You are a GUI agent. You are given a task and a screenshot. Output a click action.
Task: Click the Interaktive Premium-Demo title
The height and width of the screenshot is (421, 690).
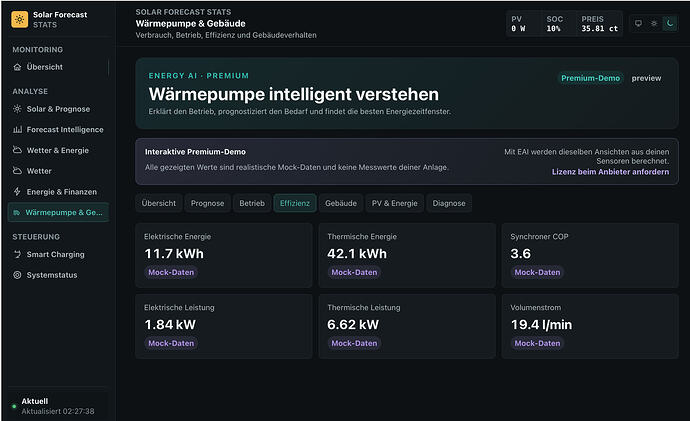coord(195,152)
